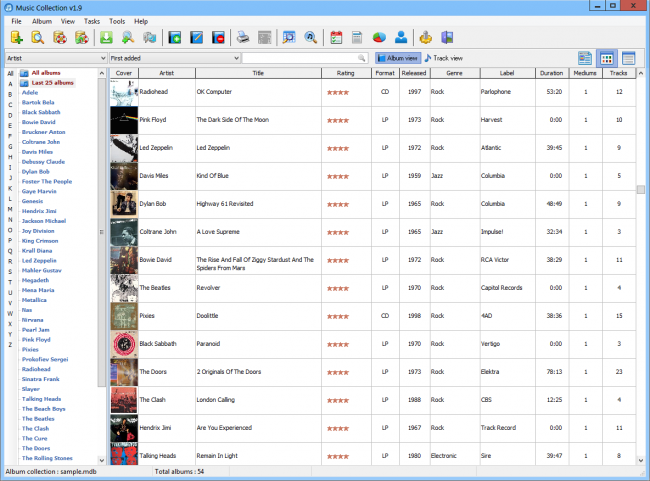Open the Tools menu
Screen dimensions: 650x481
pyautogui.click(x=117, y=21)
